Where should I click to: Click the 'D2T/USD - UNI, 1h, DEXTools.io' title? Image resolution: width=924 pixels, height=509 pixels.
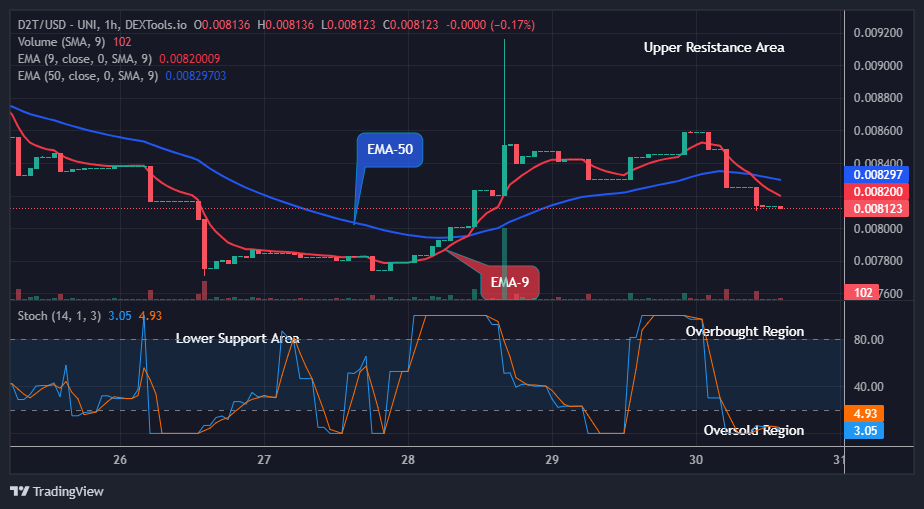click(x=103, y=25)
